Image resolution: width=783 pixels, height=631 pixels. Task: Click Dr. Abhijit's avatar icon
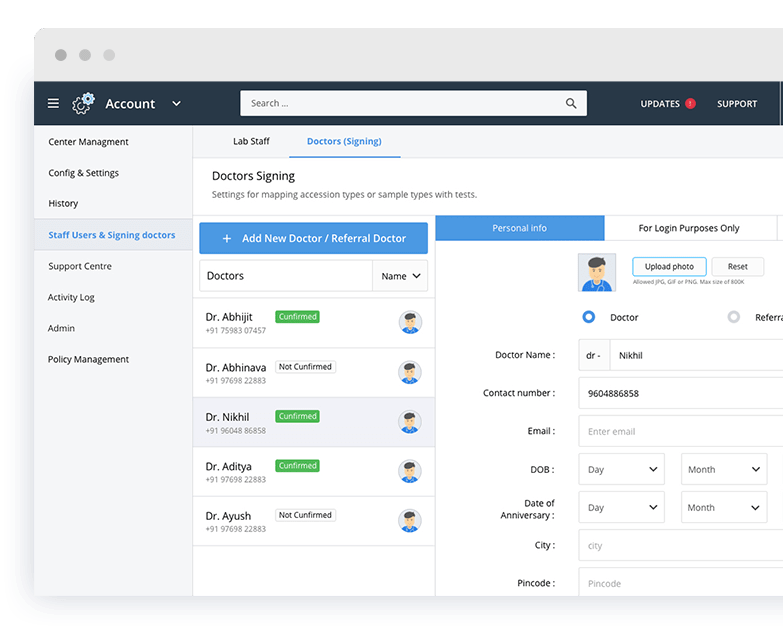coord(410,322)
